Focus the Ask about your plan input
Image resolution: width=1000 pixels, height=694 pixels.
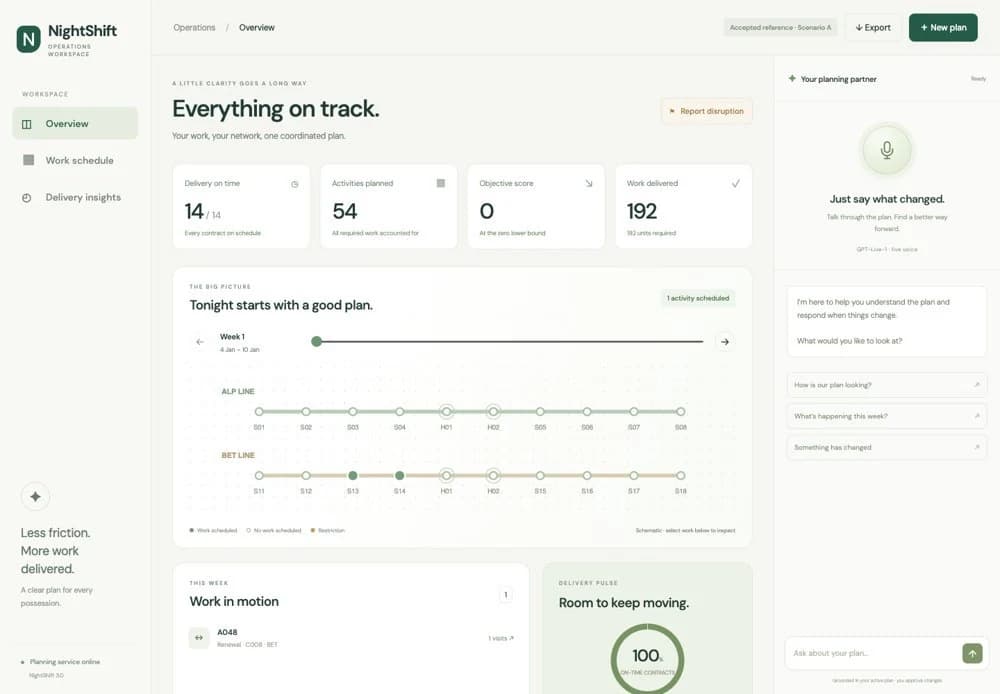click(x=874, y=653)
